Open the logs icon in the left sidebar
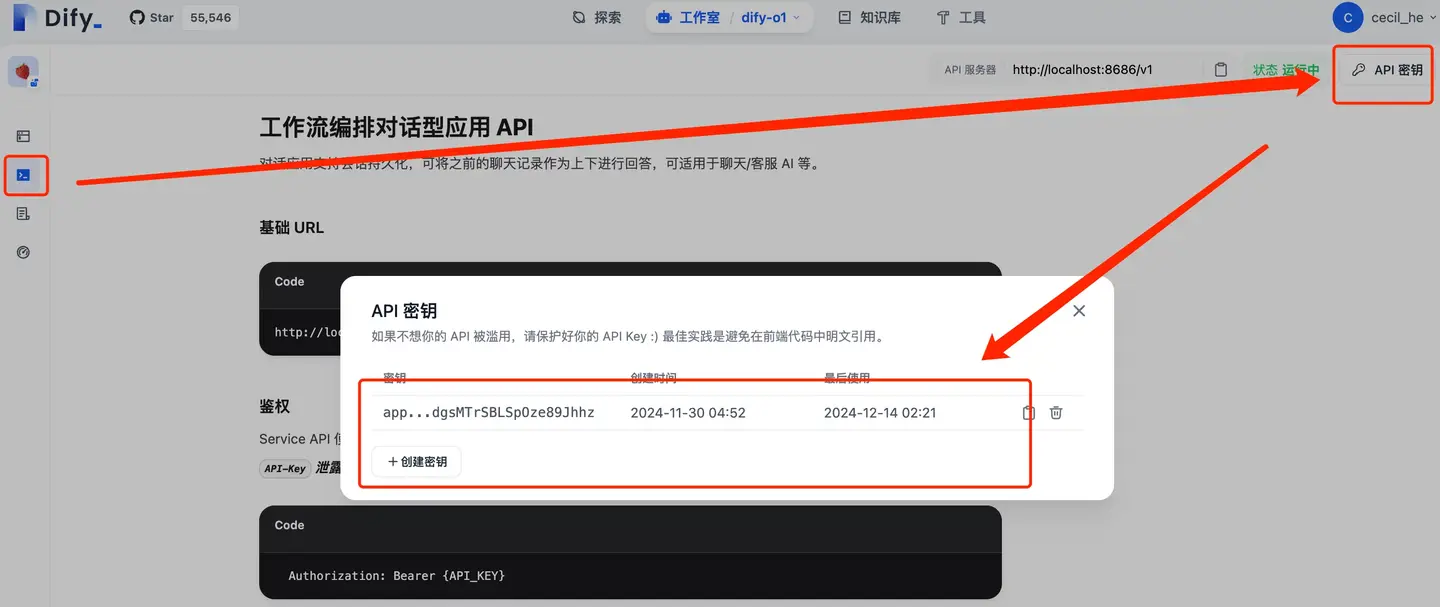 click(x=25, y=213)
